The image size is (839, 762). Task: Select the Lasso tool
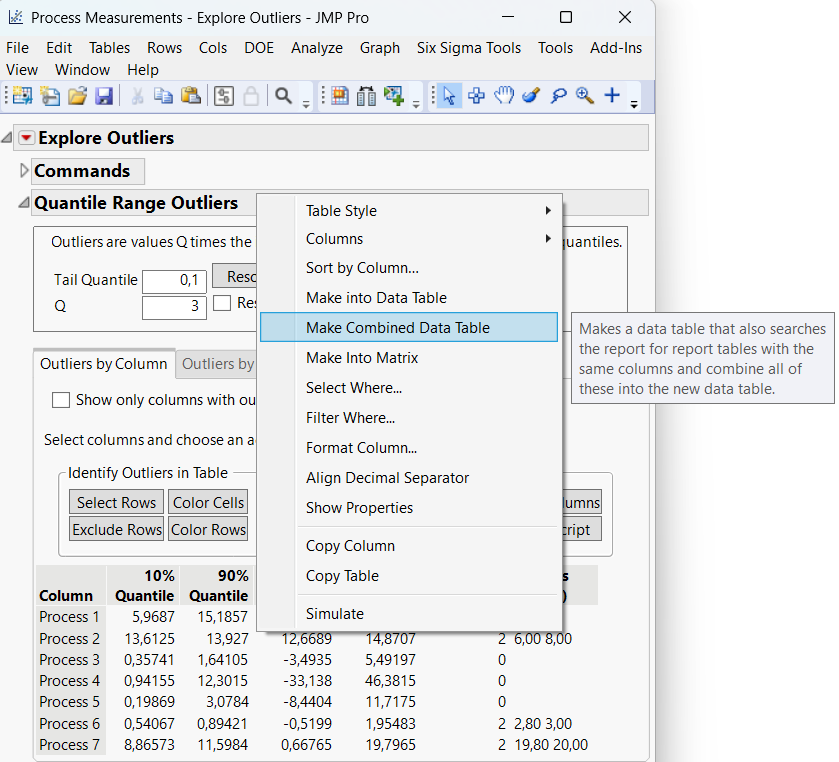coord(558,97)
